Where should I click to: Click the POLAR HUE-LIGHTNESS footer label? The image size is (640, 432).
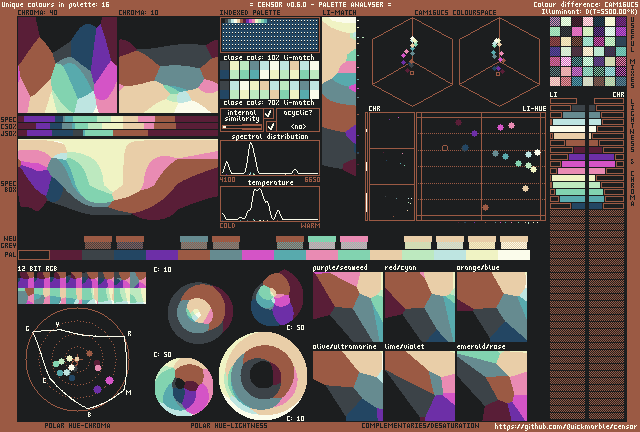229,425
